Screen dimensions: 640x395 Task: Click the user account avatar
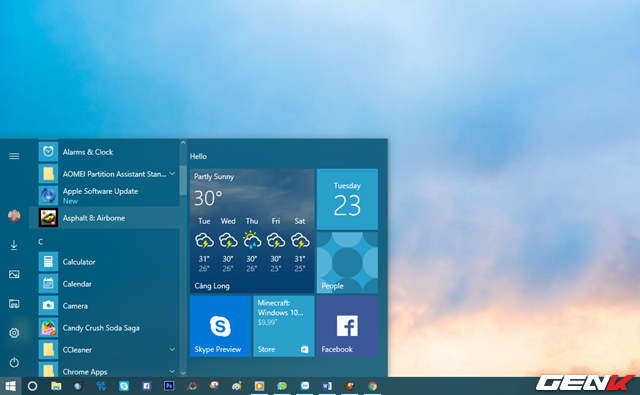pyautogui.click(x=14, y=215)
